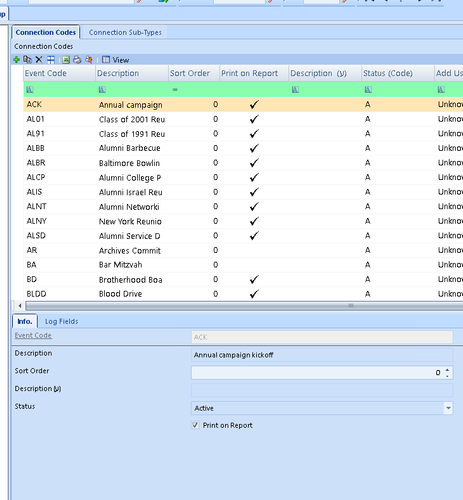
Task: Click the horizontal scrollbar left arrow
Action: pos(20,306)
